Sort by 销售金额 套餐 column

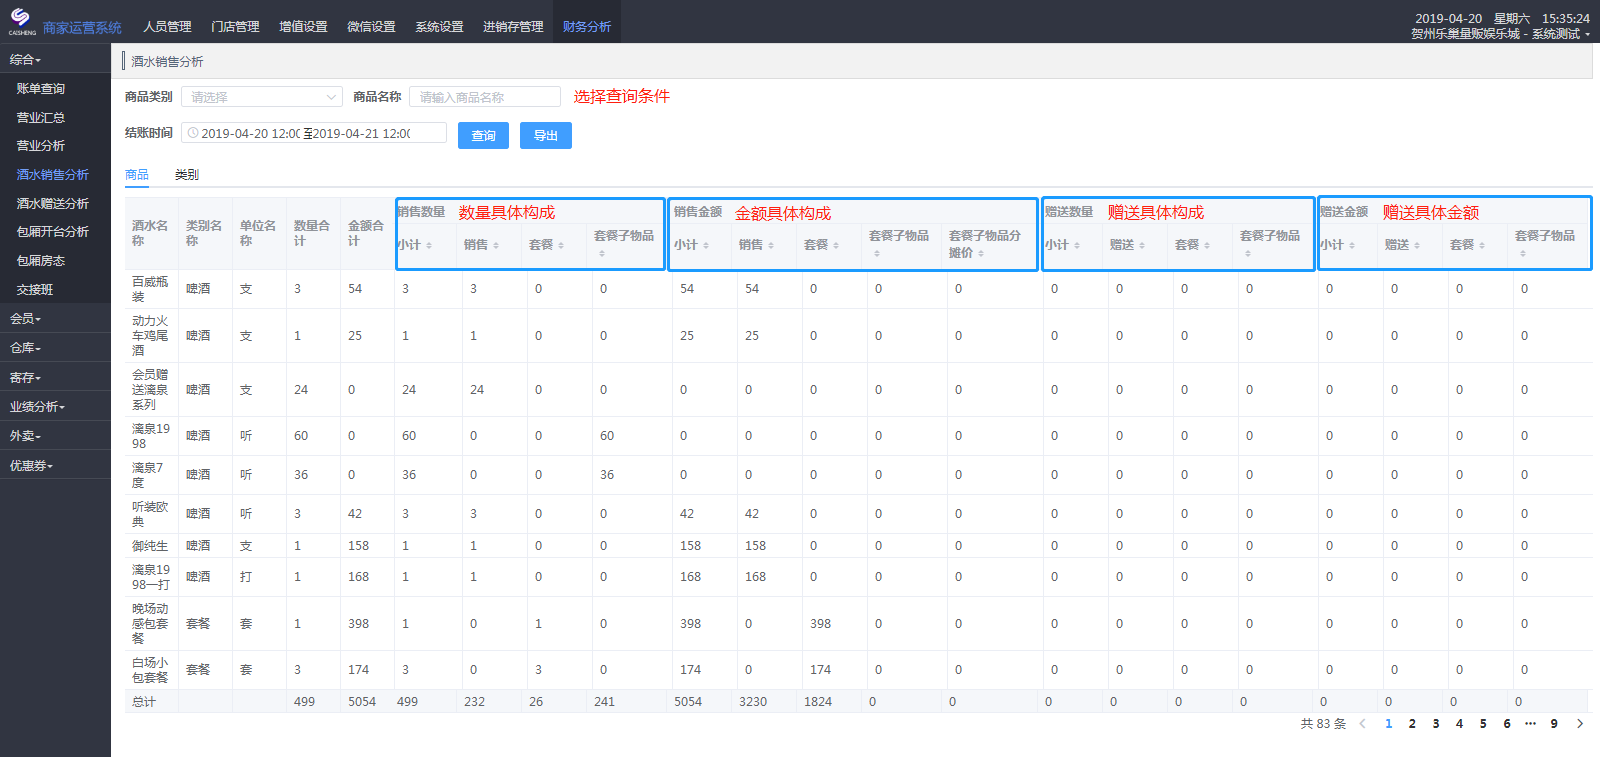point(836,245)
